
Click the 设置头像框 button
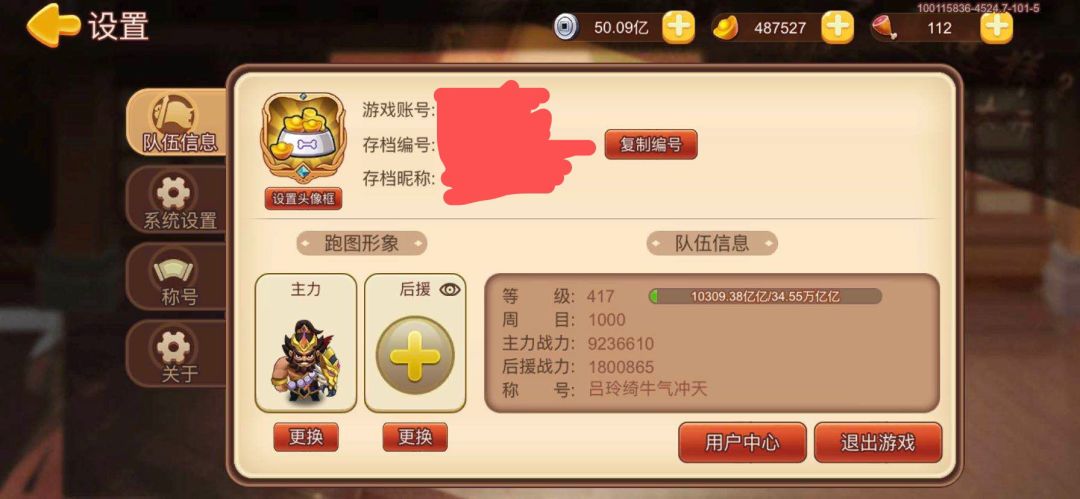click(303, 198)
